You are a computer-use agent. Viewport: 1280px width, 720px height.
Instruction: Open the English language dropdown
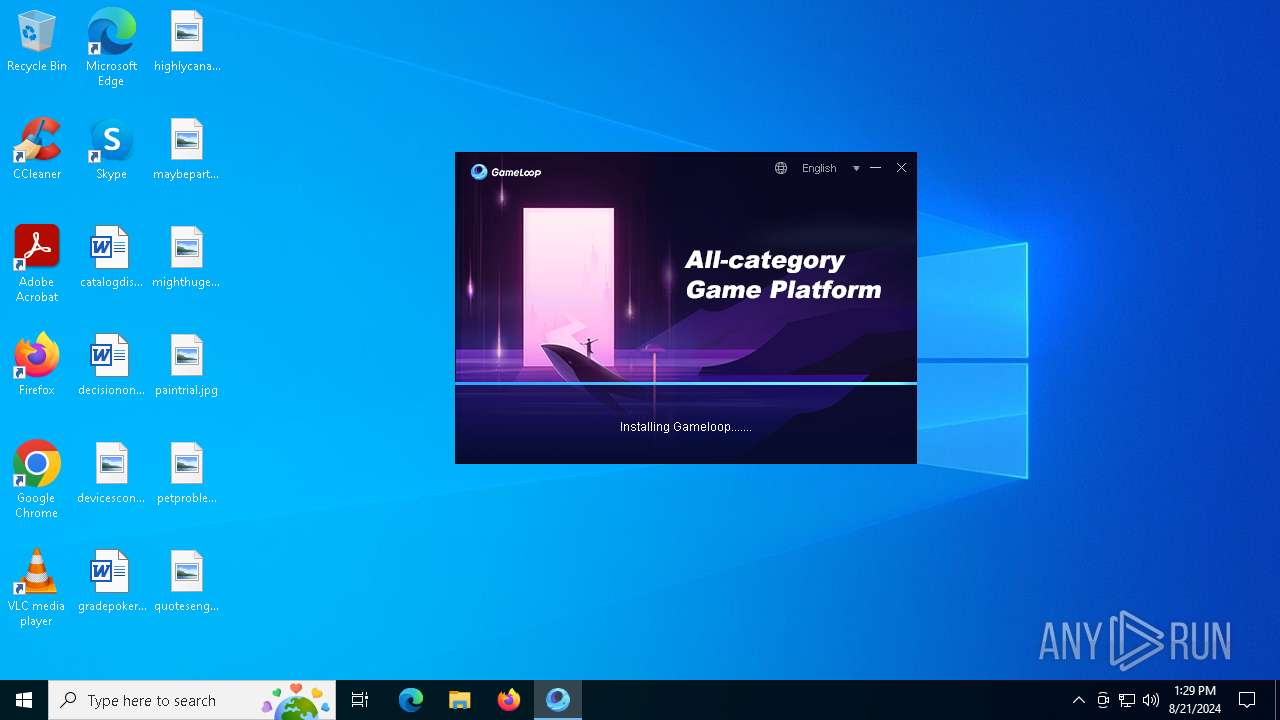coord(819,168)
